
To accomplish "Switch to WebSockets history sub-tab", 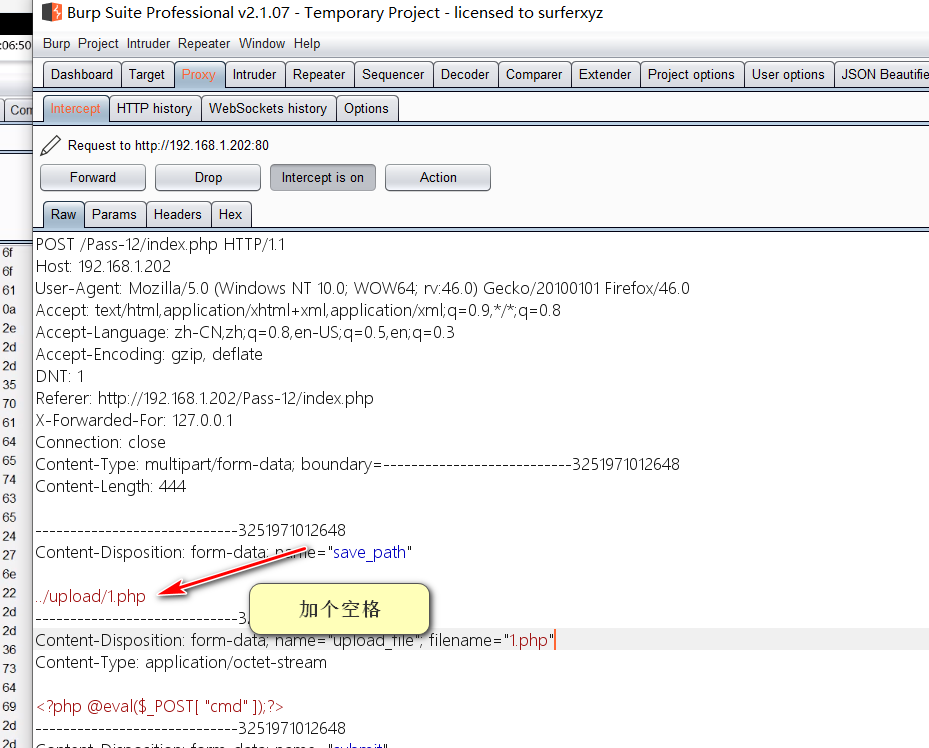I will (268, 109).
